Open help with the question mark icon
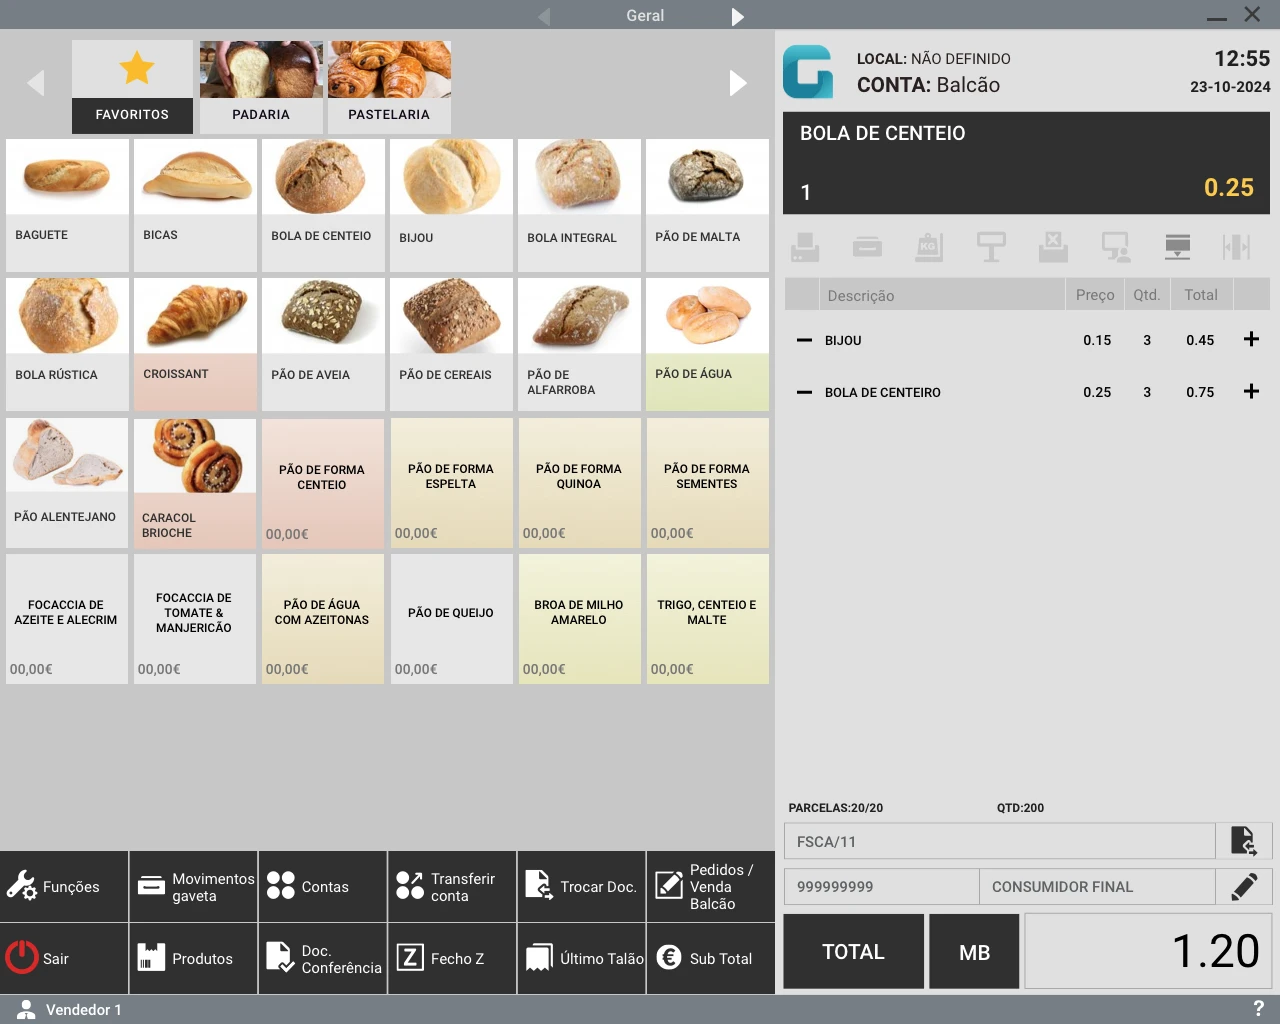1280x1024 pixels. click(1259, 1009)
